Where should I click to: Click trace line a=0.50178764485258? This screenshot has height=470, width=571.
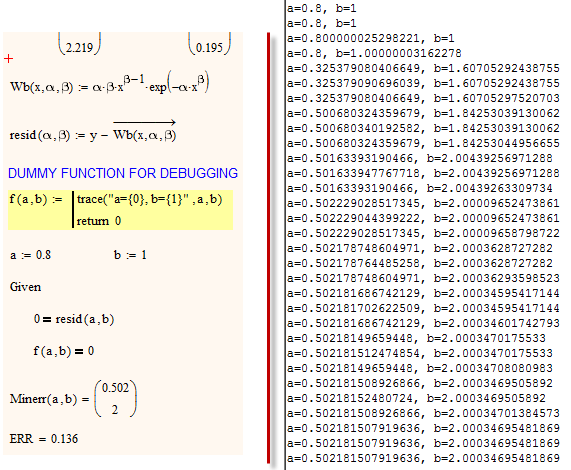click(420, 263)
